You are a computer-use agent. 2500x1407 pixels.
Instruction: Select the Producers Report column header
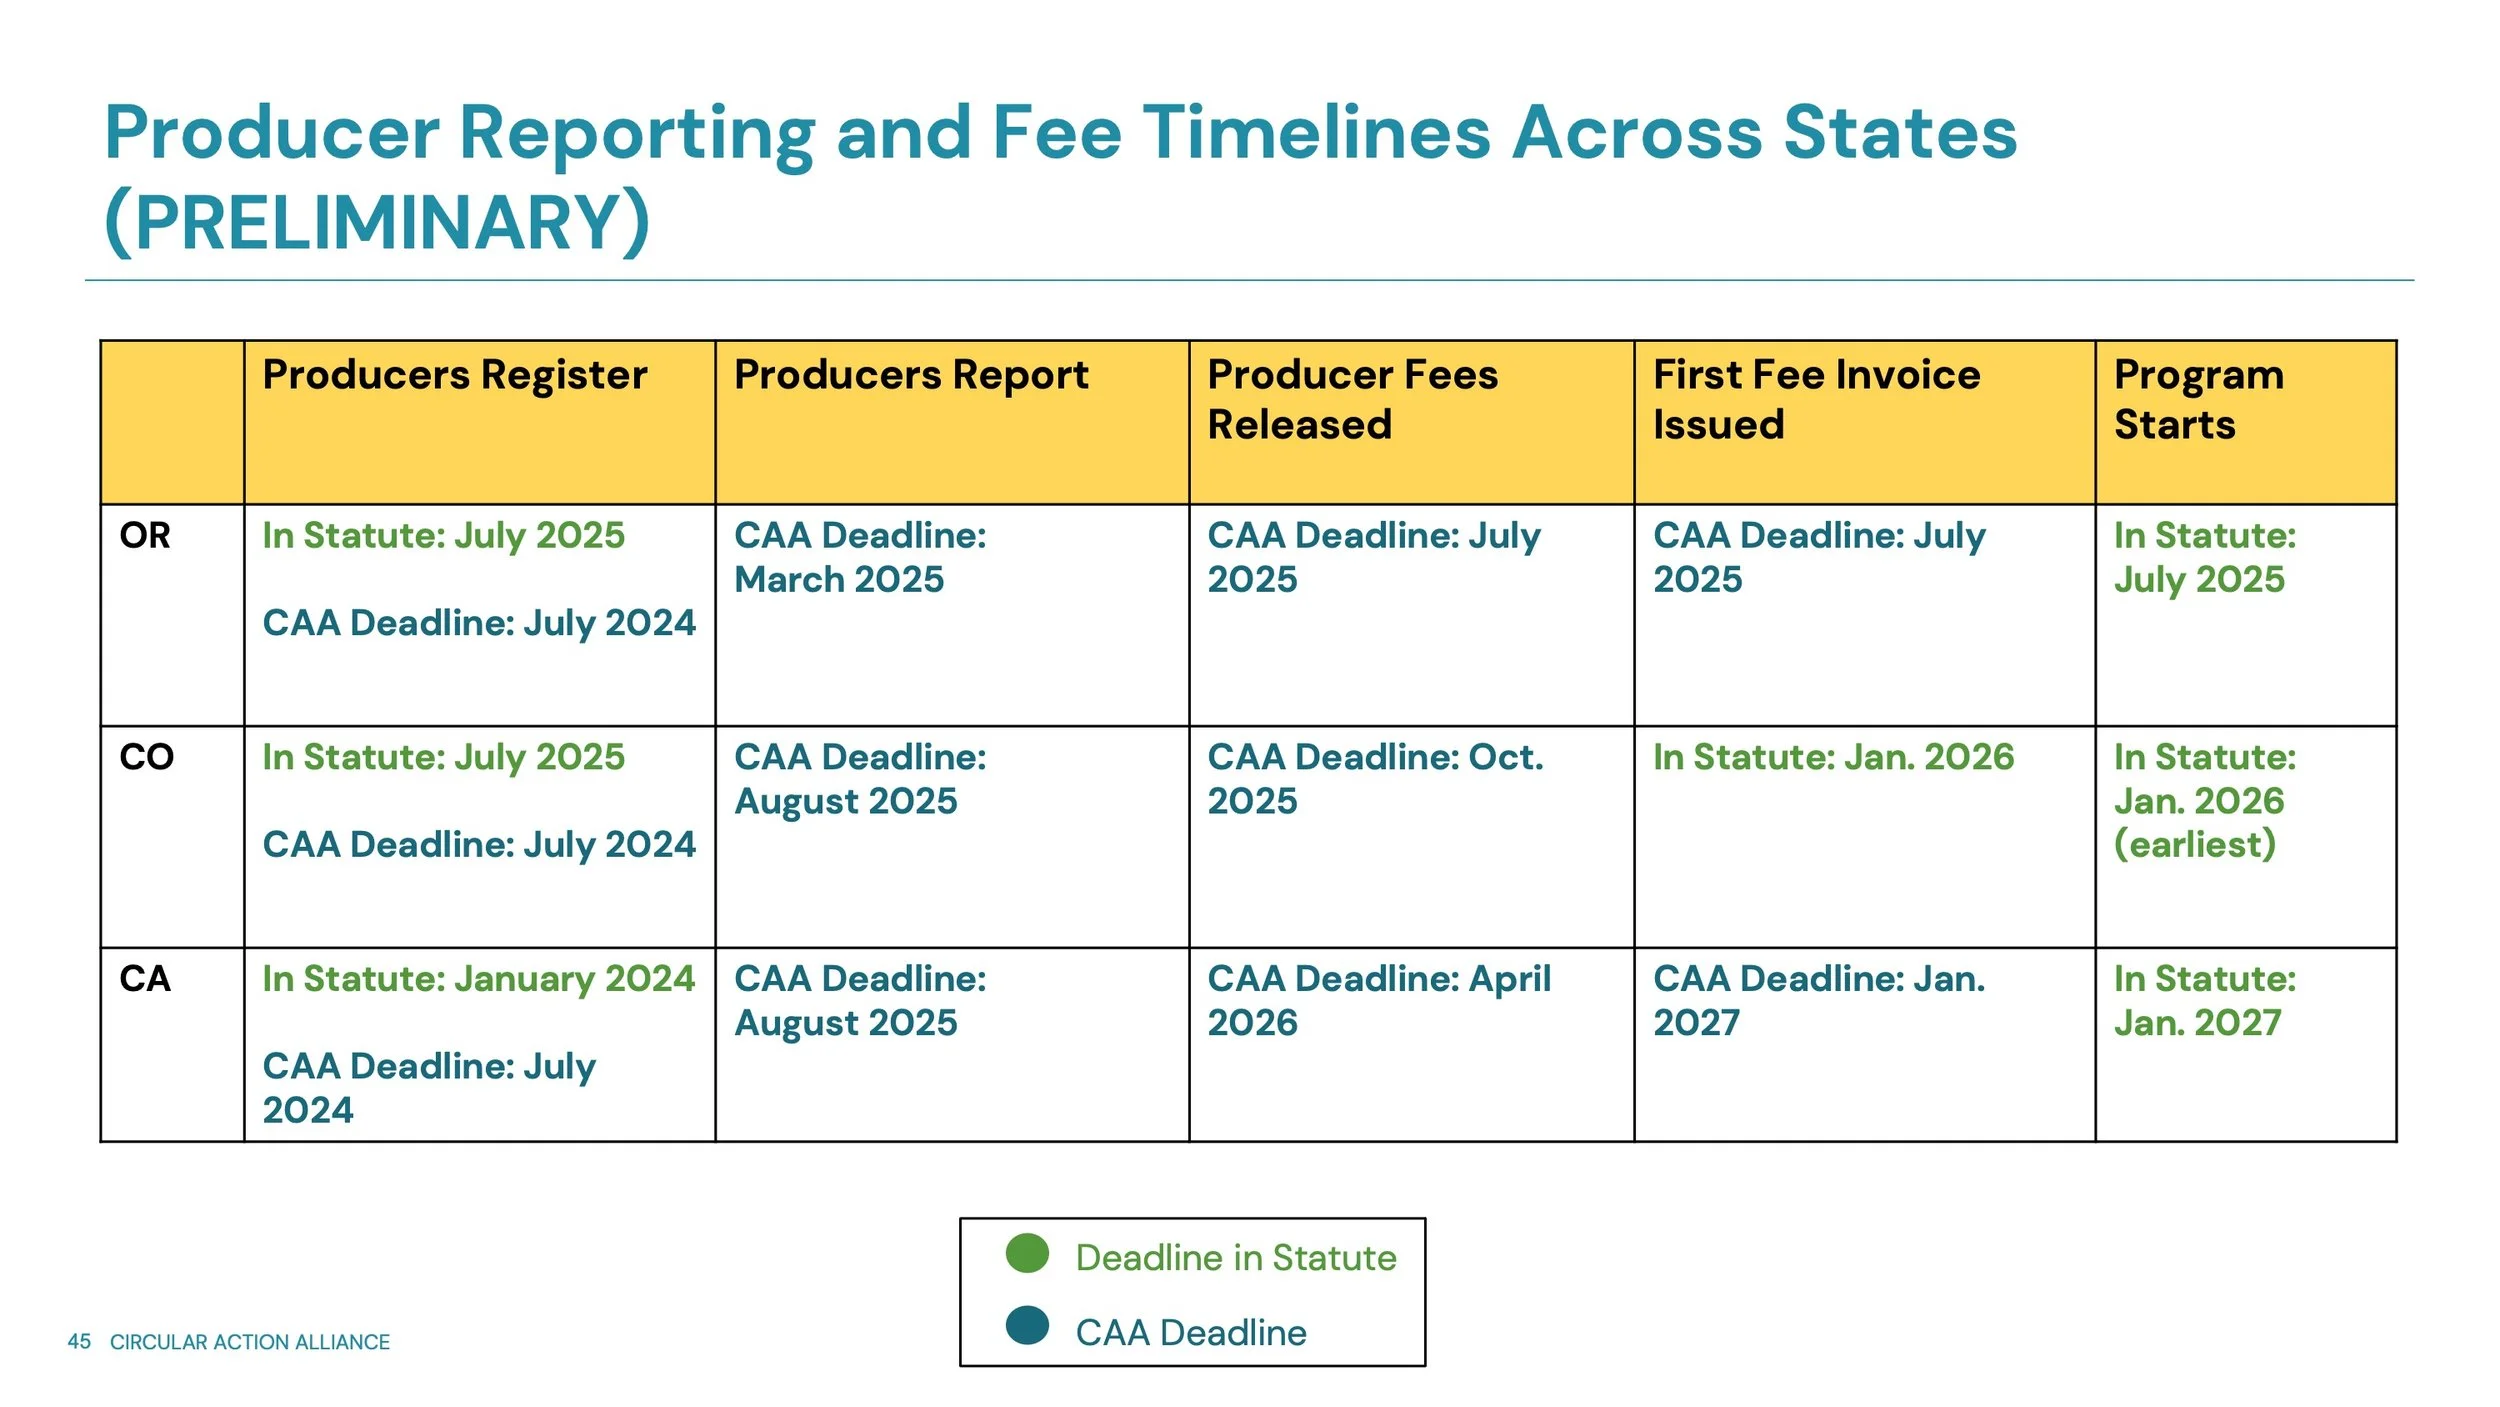[911, 375]
